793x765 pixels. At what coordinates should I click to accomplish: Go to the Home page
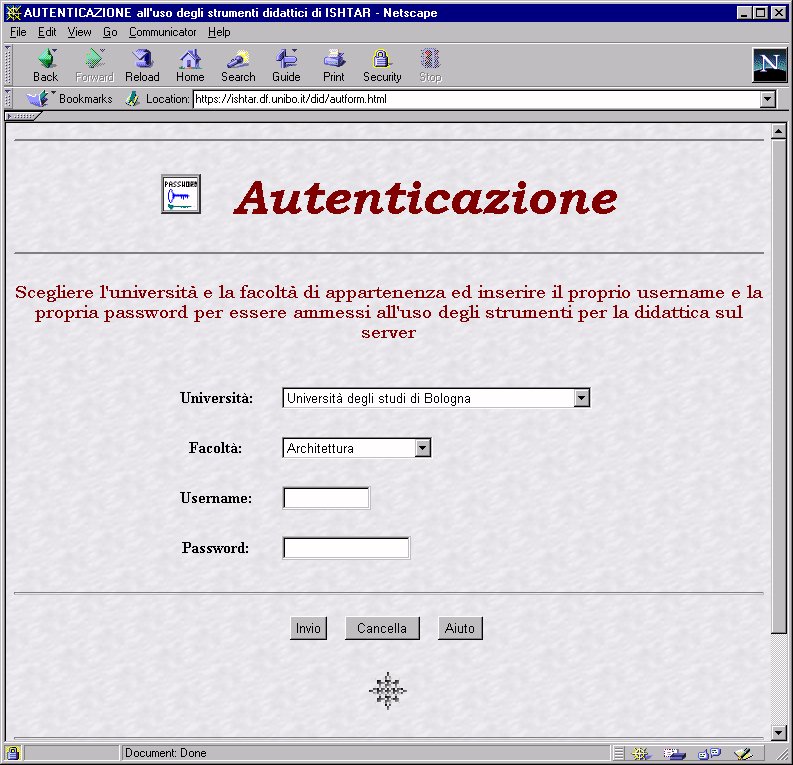(190, 66)
